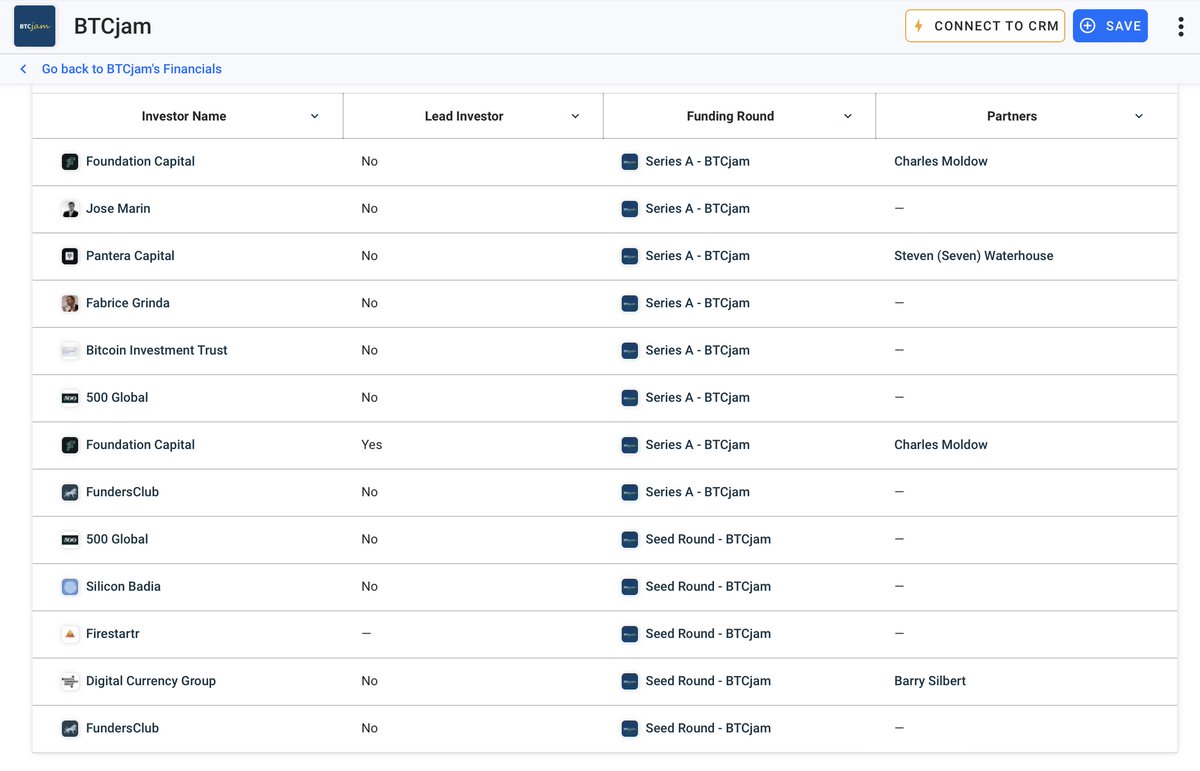The width and height of the screenshot is (1200, 771).
Task: Click the round icon in Bitcoin Investment Trust row
Action: (630, 350)
